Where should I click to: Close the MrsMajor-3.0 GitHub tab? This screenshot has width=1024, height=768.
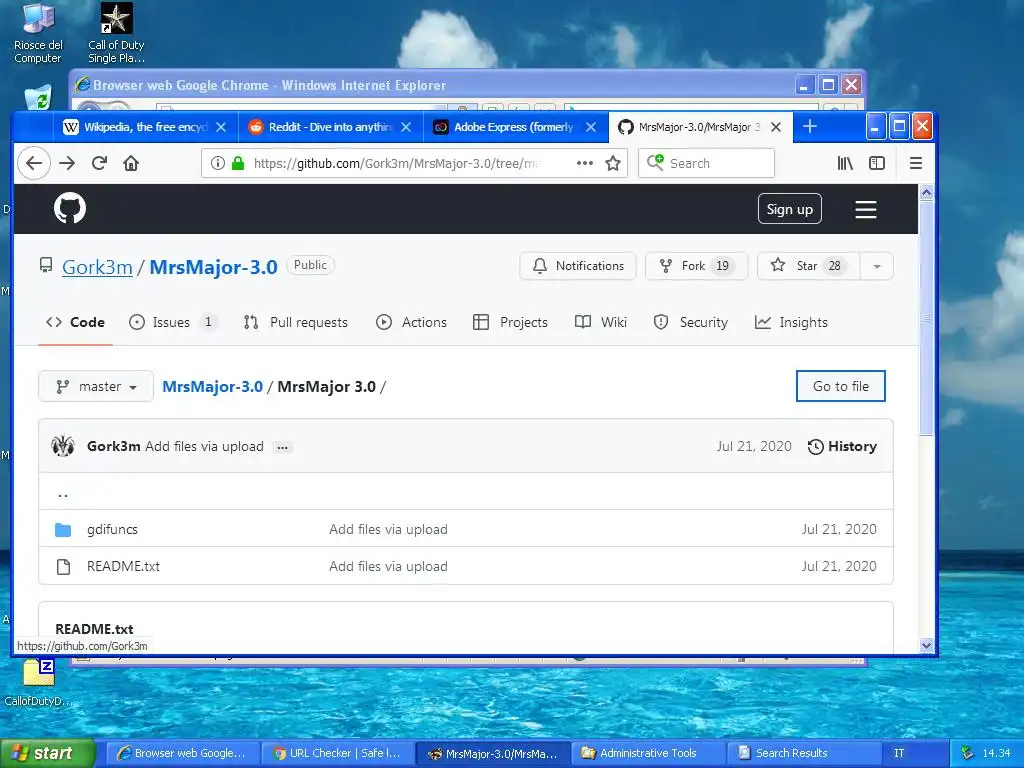pyautogui.click(x=776, y=127)
